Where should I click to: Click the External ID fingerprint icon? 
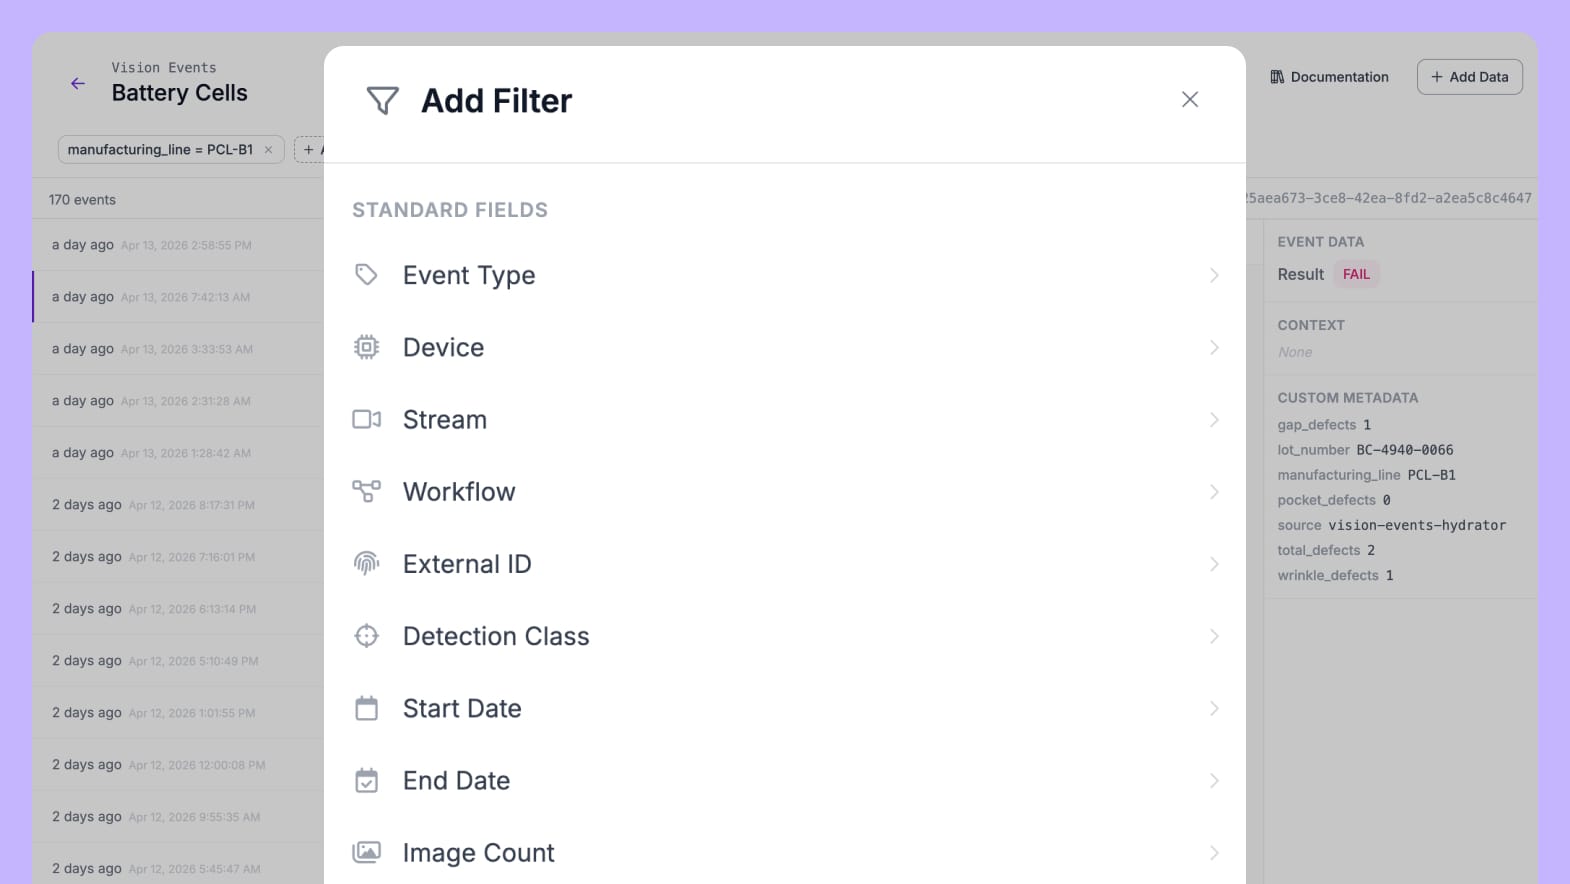point(366,564)
